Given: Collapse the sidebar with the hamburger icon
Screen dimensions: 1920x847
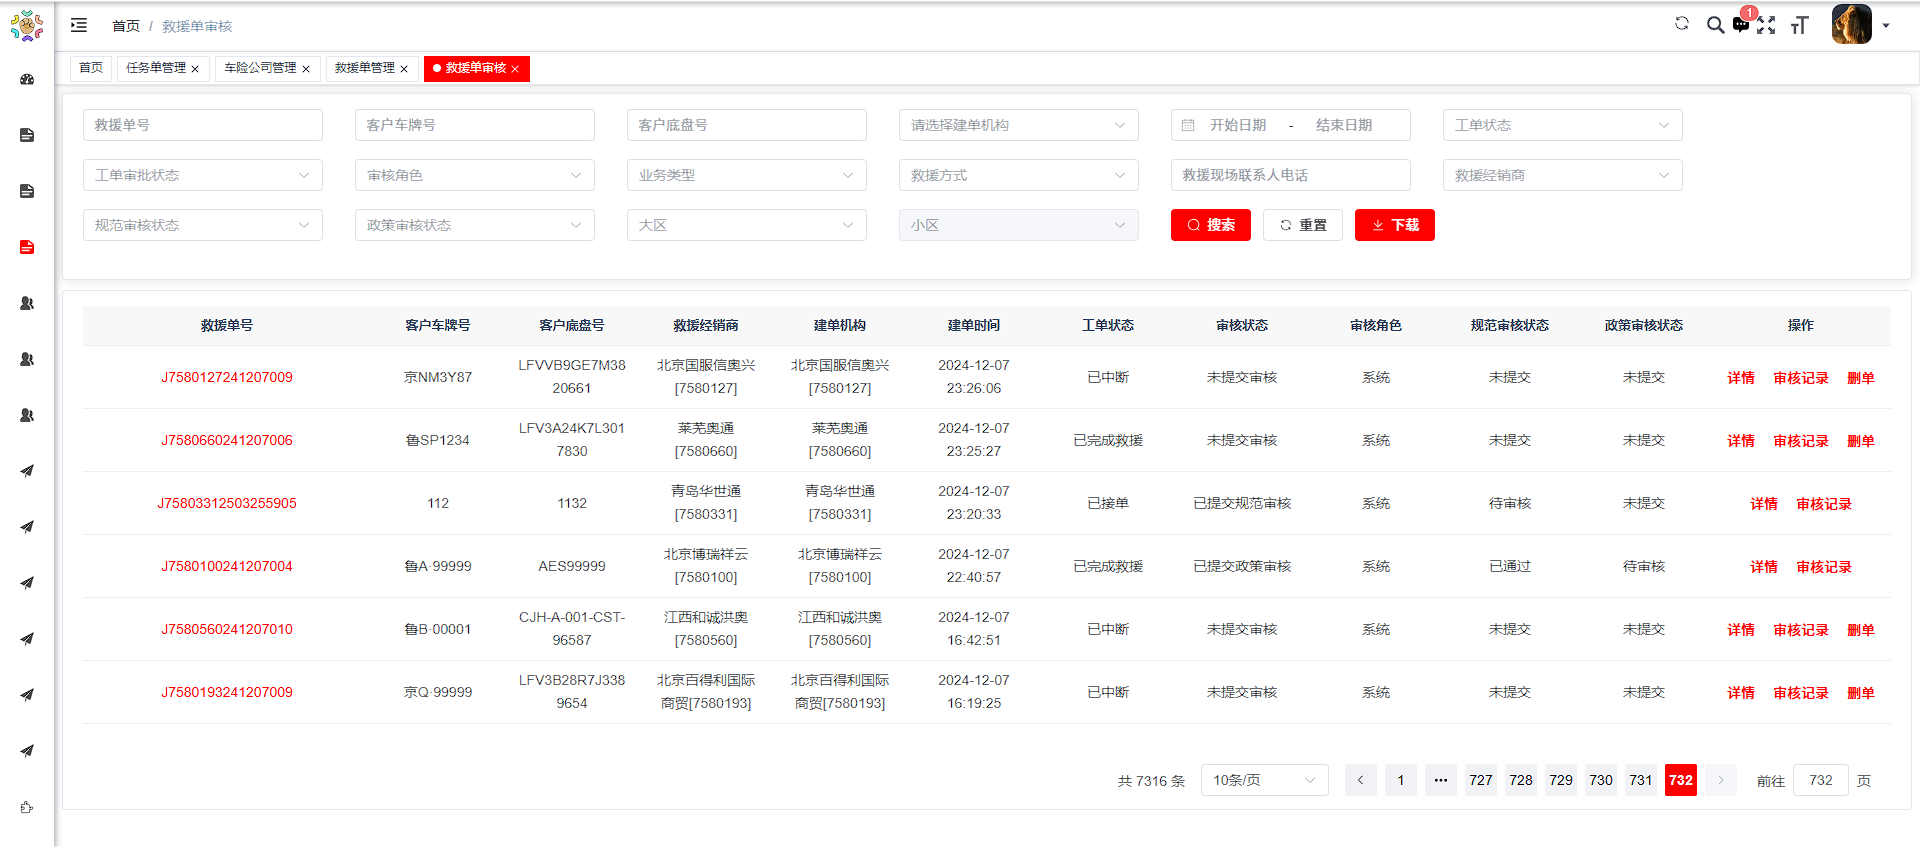Looking at the screenshot, I should (79, 25).
